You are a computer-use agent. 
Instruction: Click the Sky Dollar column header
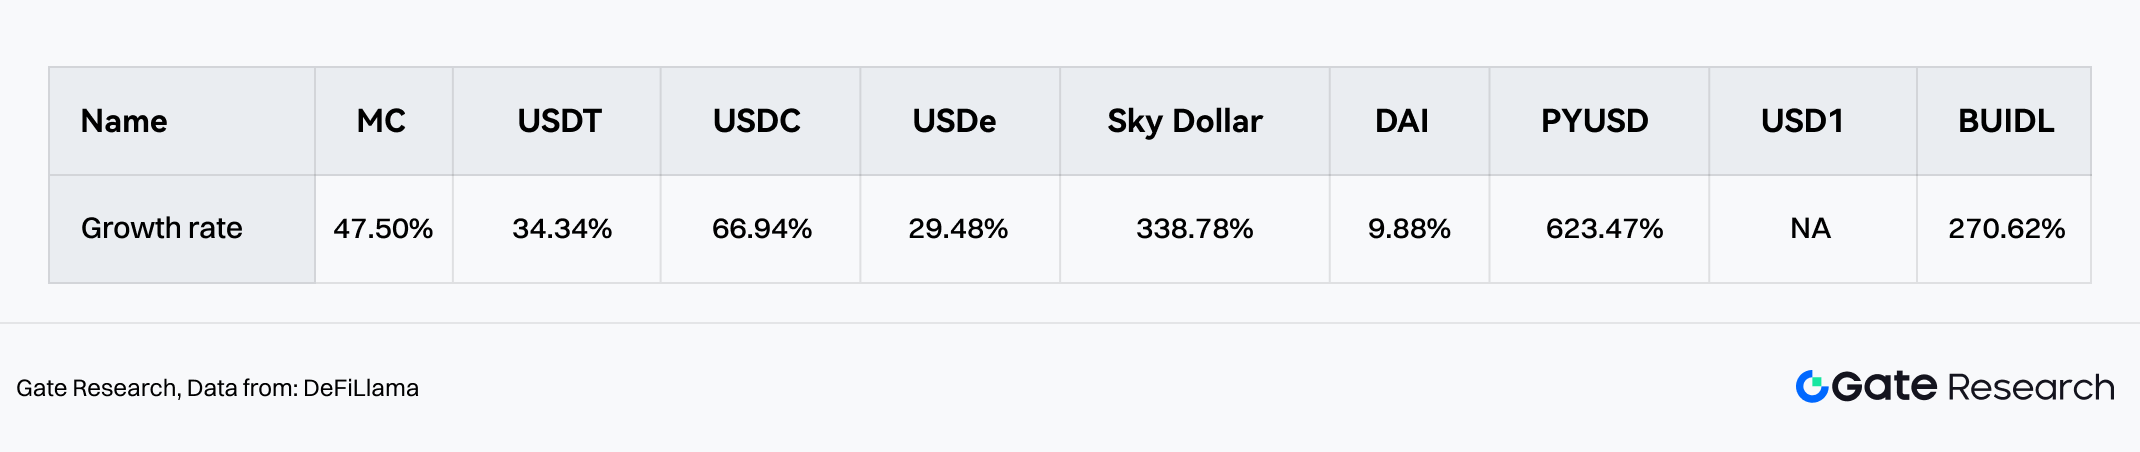(1185, 121)
